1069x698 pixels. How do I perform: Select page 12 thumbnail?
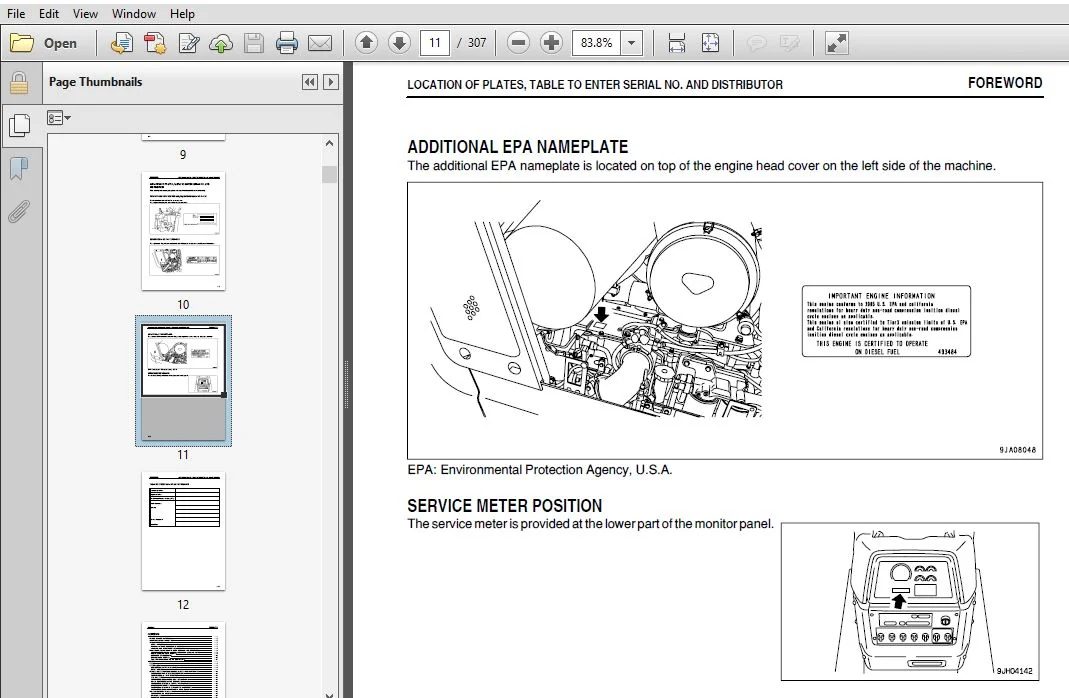pos(183,531)
